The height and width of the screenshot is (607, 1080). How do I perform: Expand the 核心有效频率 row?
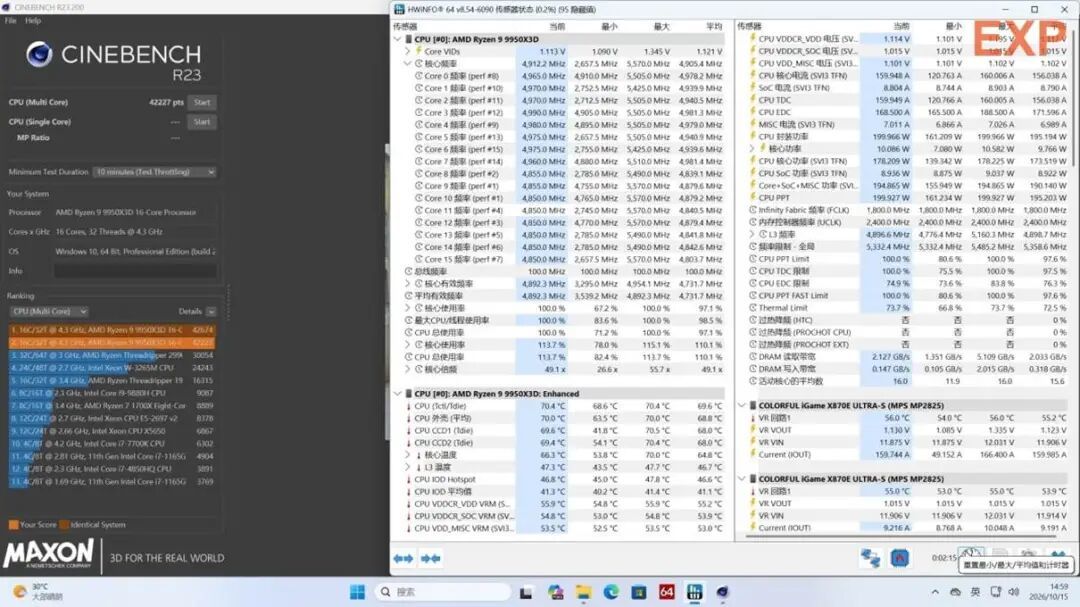(407, 284)
